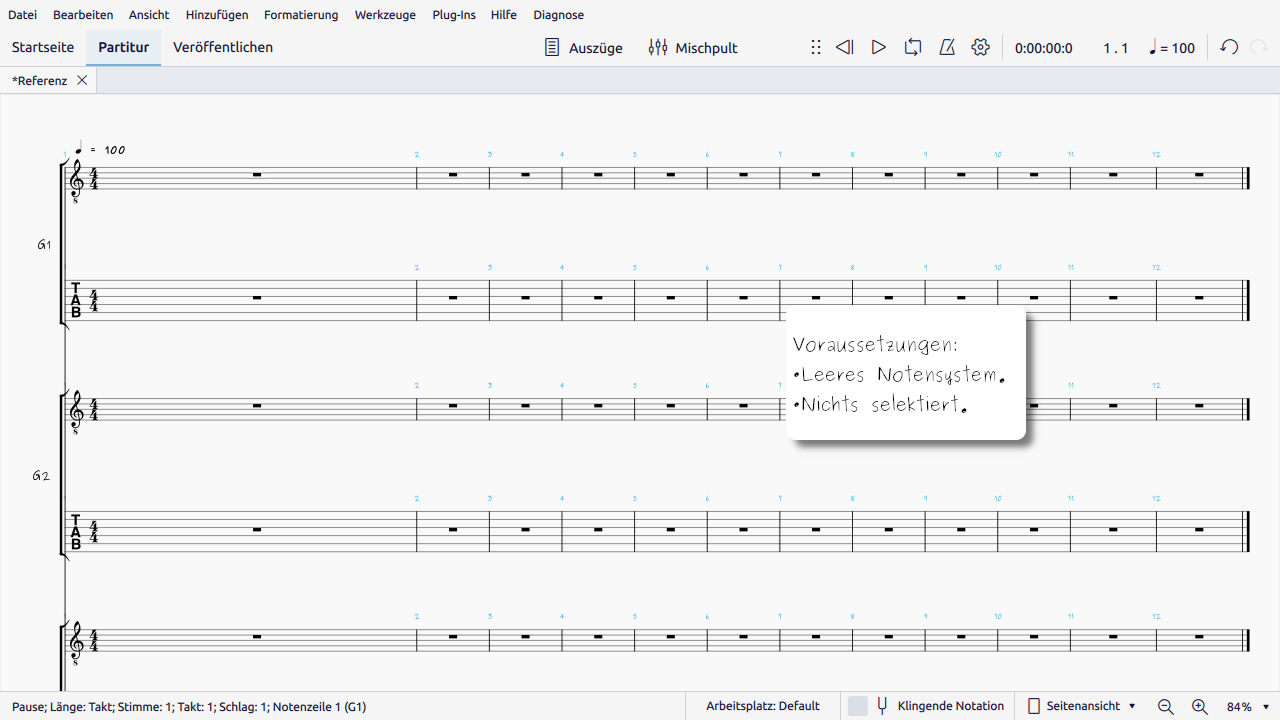This screenshot has height=720, width=1280.
Task: Open the Mischpult mixer
Action: click(x=692, y=47)
